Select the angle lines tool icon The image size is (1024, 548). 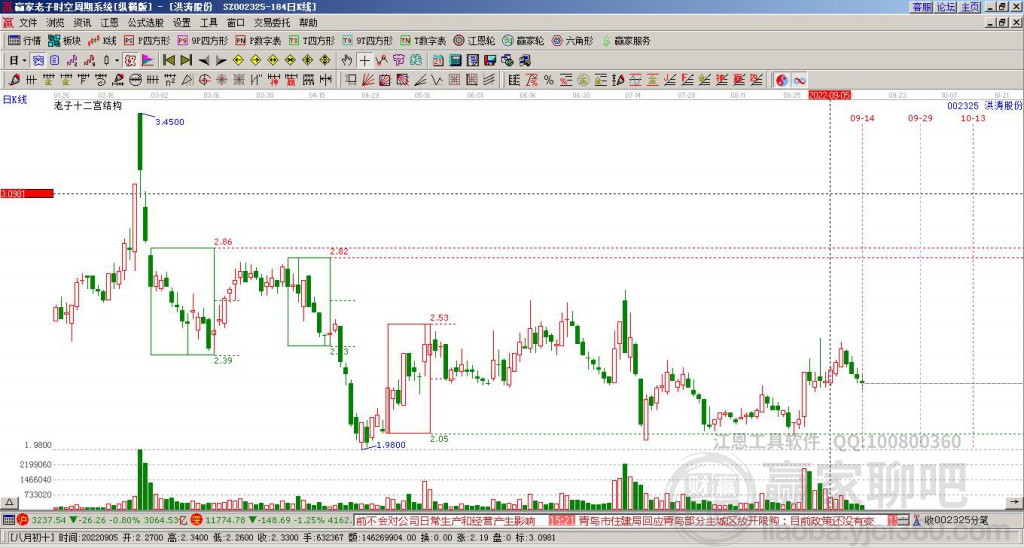pos(420,80)
